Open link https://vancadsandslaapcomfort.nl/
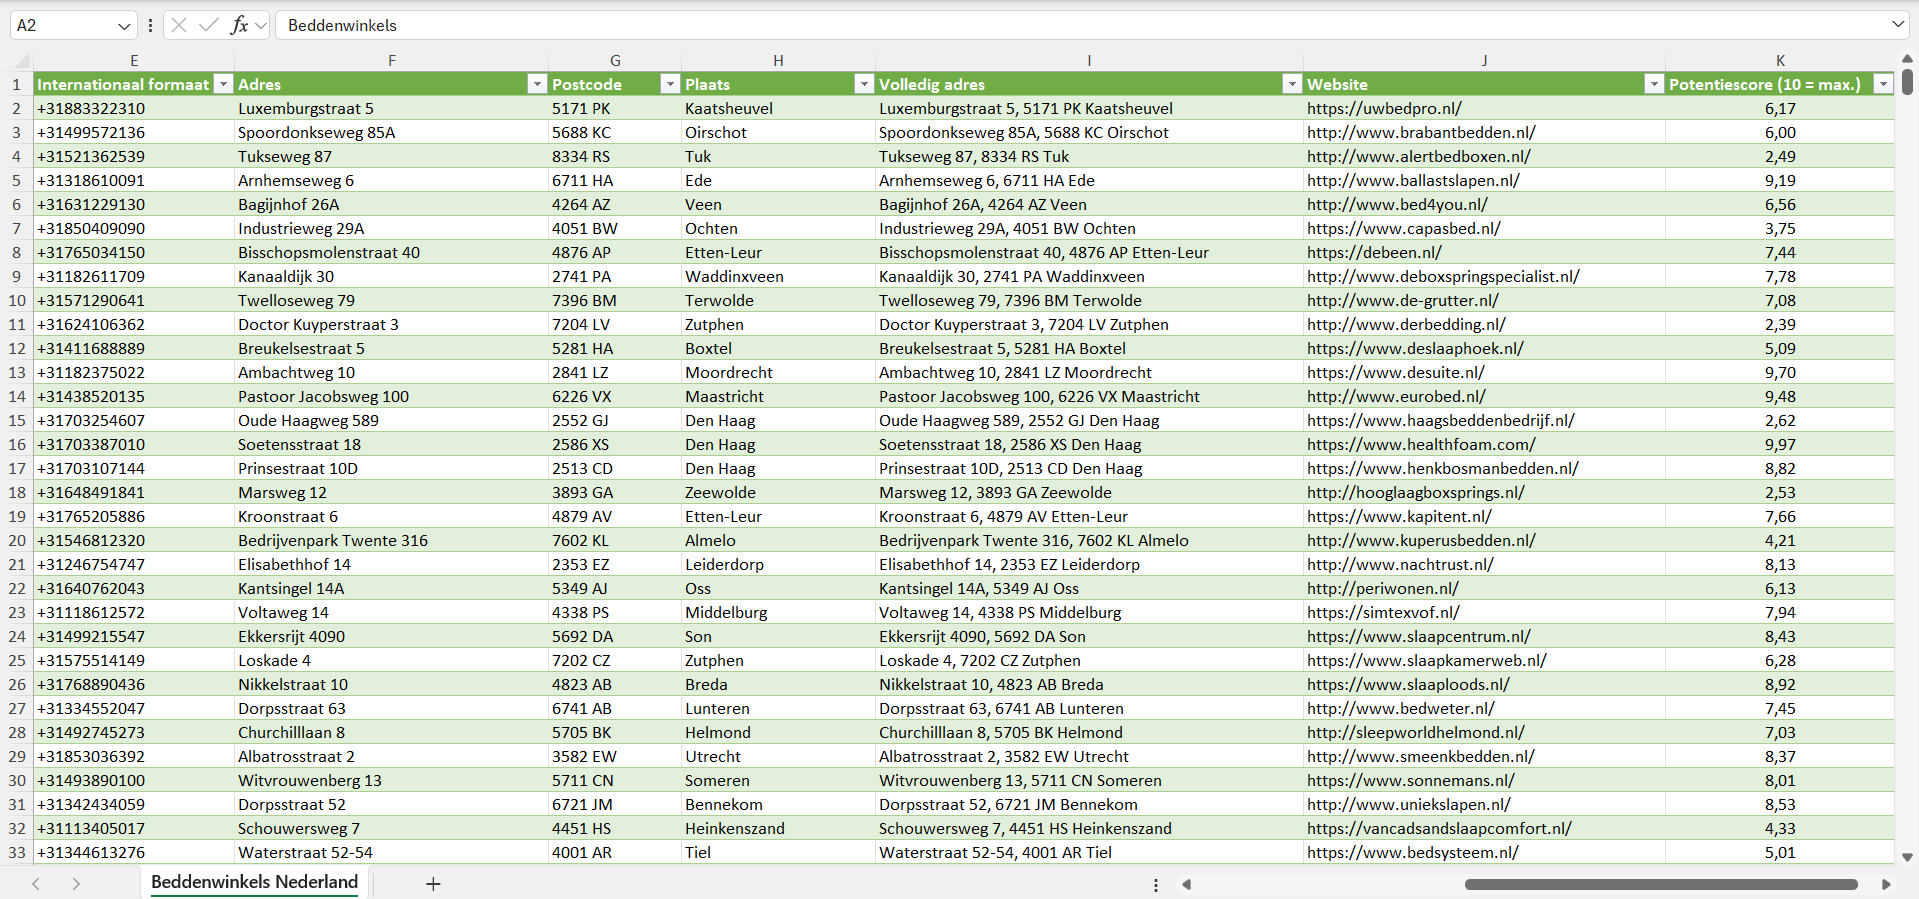Screen dimensions: 1919x899 pos(1439,828)
